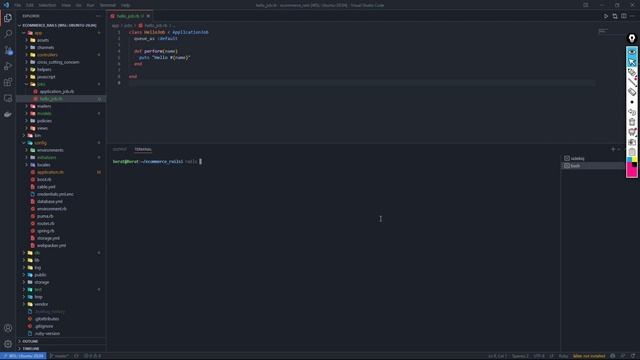Open the Search view in activity bar

8,34
